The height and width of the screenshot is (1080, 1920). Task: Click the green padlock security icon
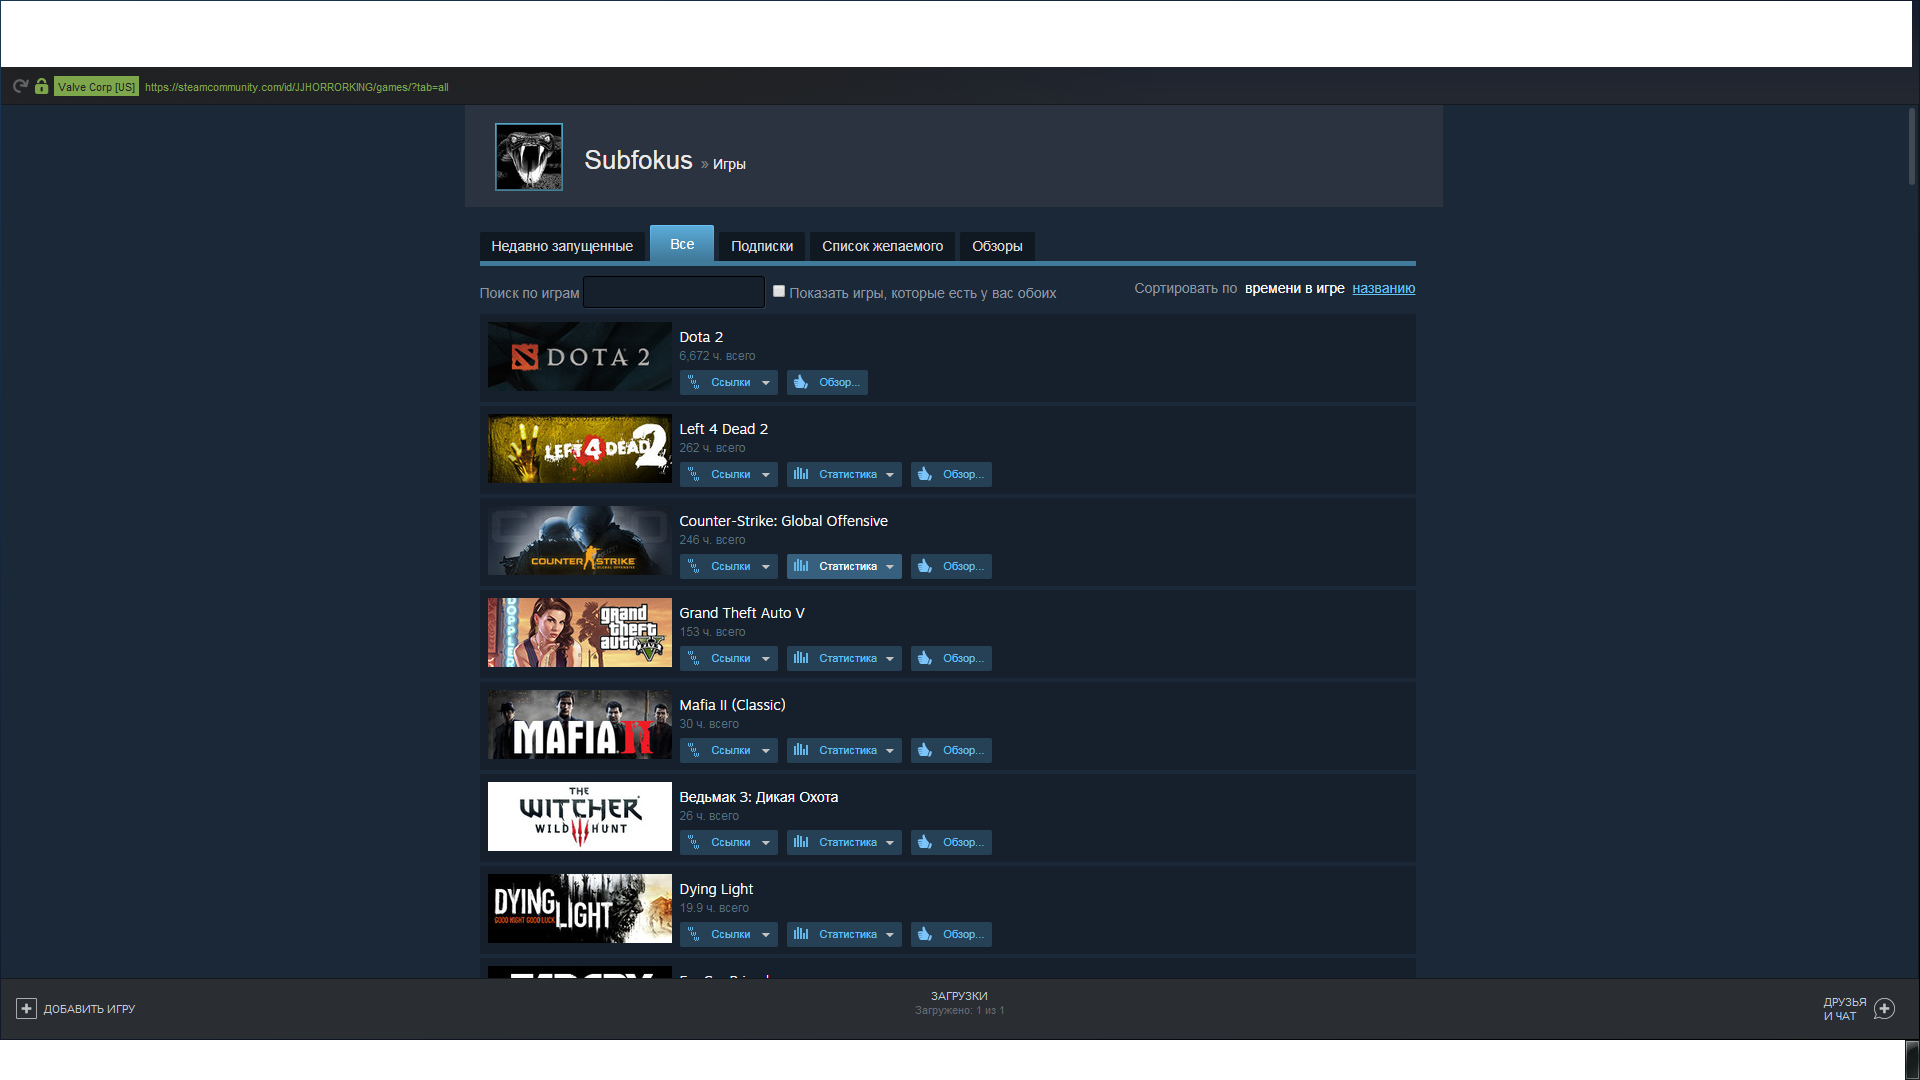[x=41, y=86]
